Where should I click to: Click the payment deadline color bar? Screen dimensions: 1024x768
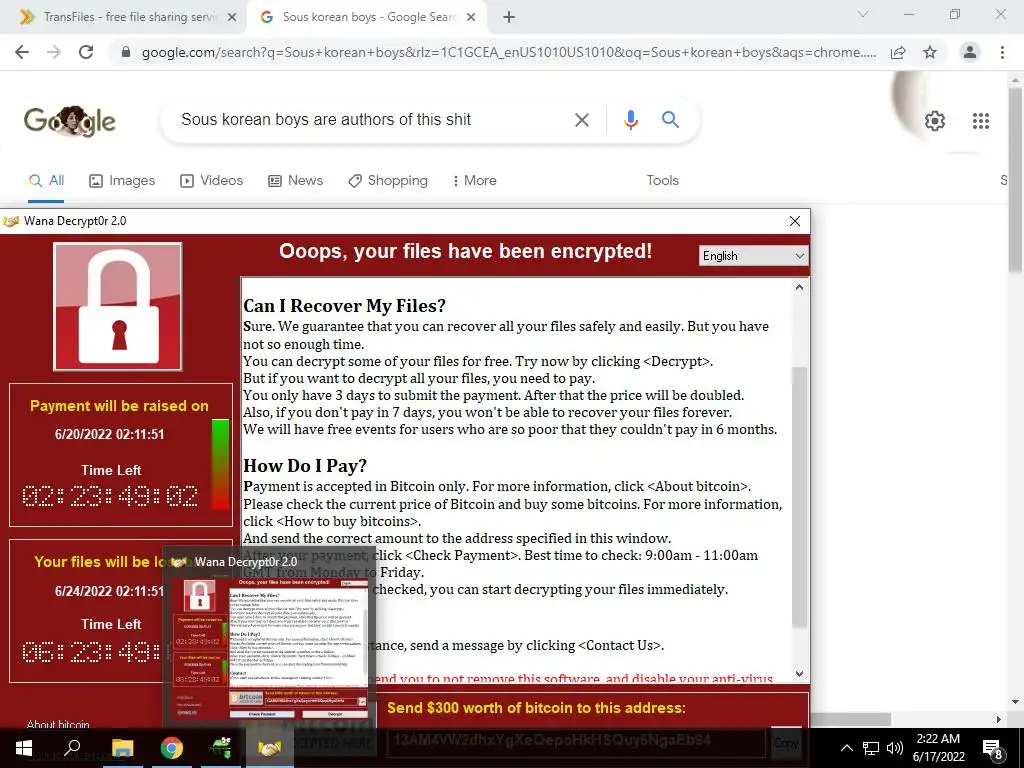tap(221, 464)
